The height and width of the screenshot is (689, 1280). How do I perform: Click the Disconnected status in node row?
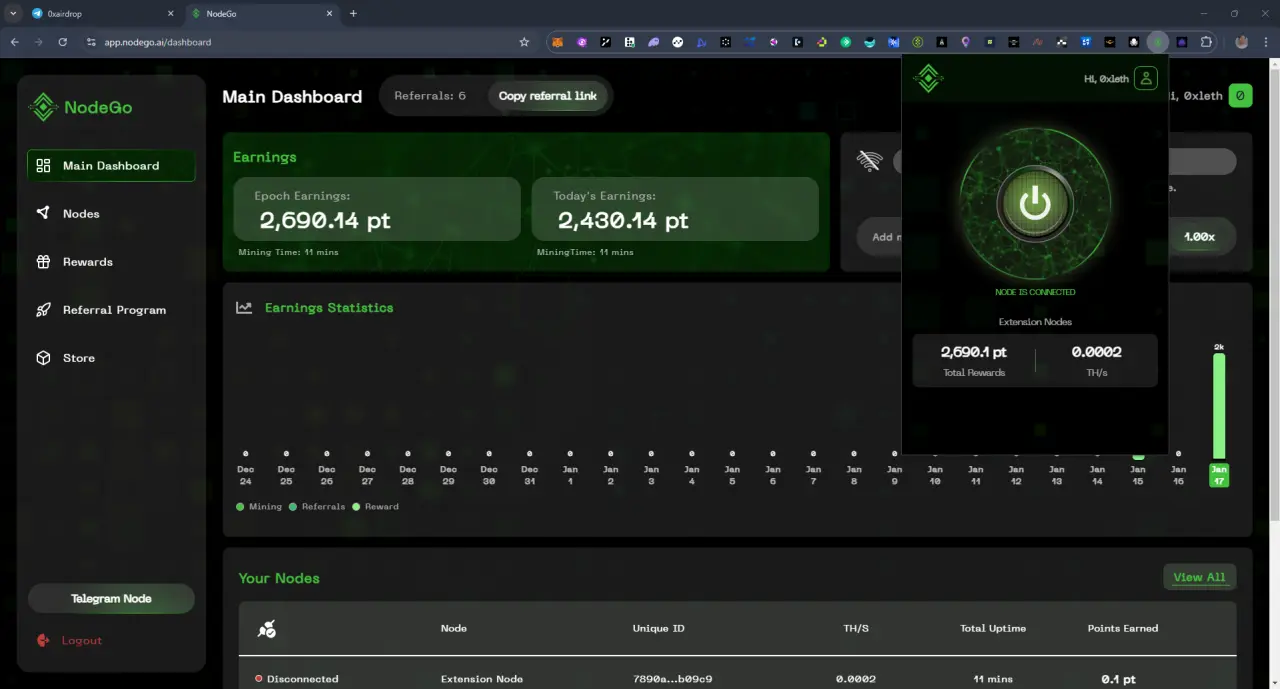coord(297,679)
